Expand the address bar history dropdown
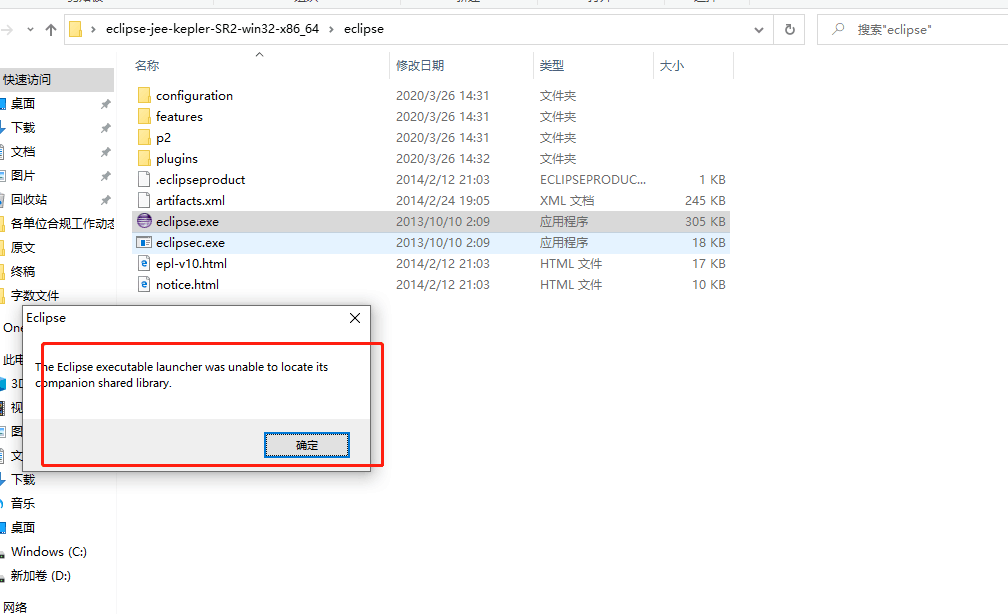The height and width of the screenshot is (614, 1008). (x=759, y=30)
